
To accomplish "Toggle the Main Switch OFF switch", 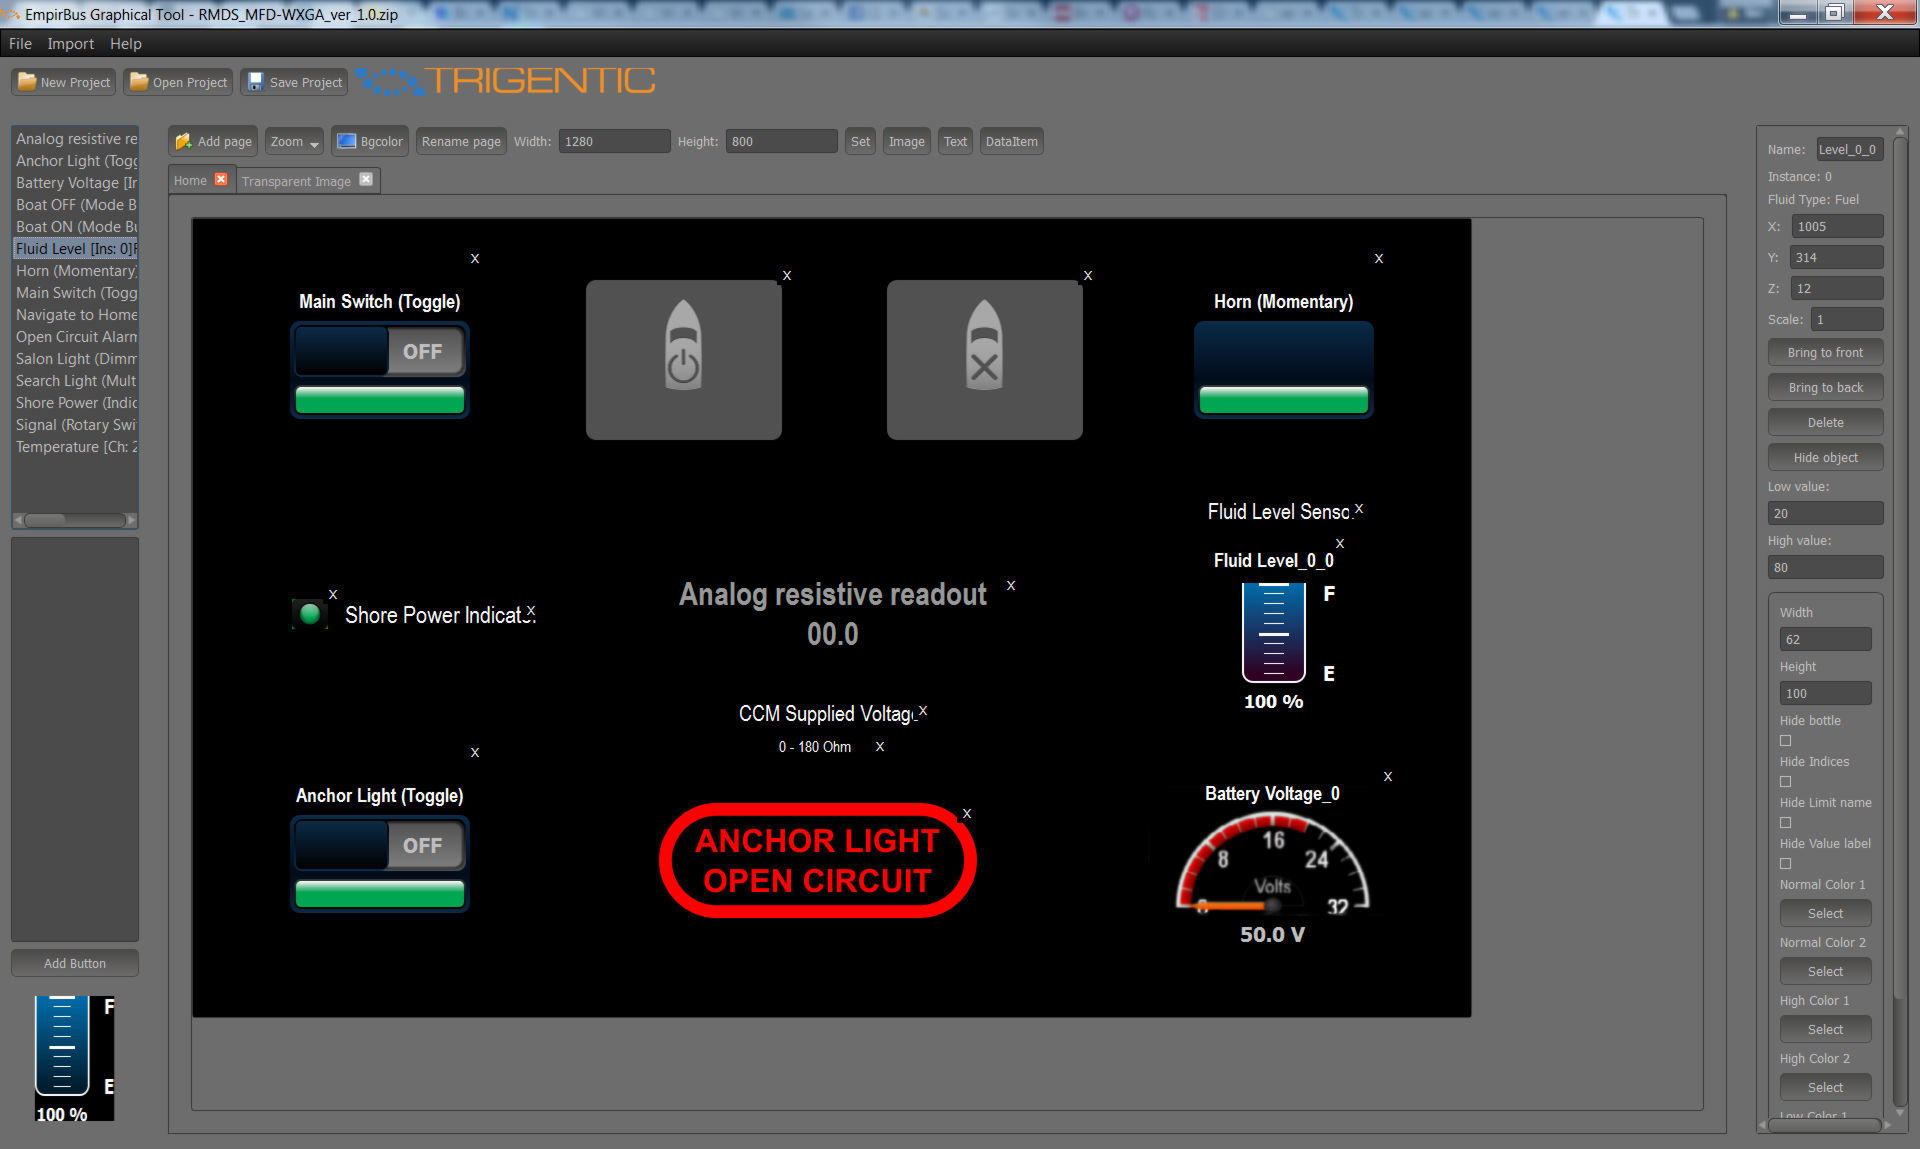I will point(380,352).
